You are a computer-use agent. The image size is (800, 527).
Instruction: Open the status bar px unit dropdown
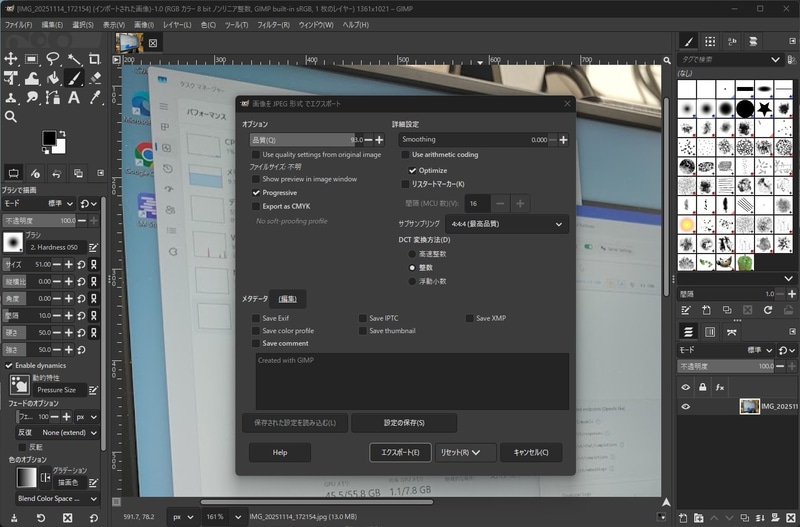[183, 517]
